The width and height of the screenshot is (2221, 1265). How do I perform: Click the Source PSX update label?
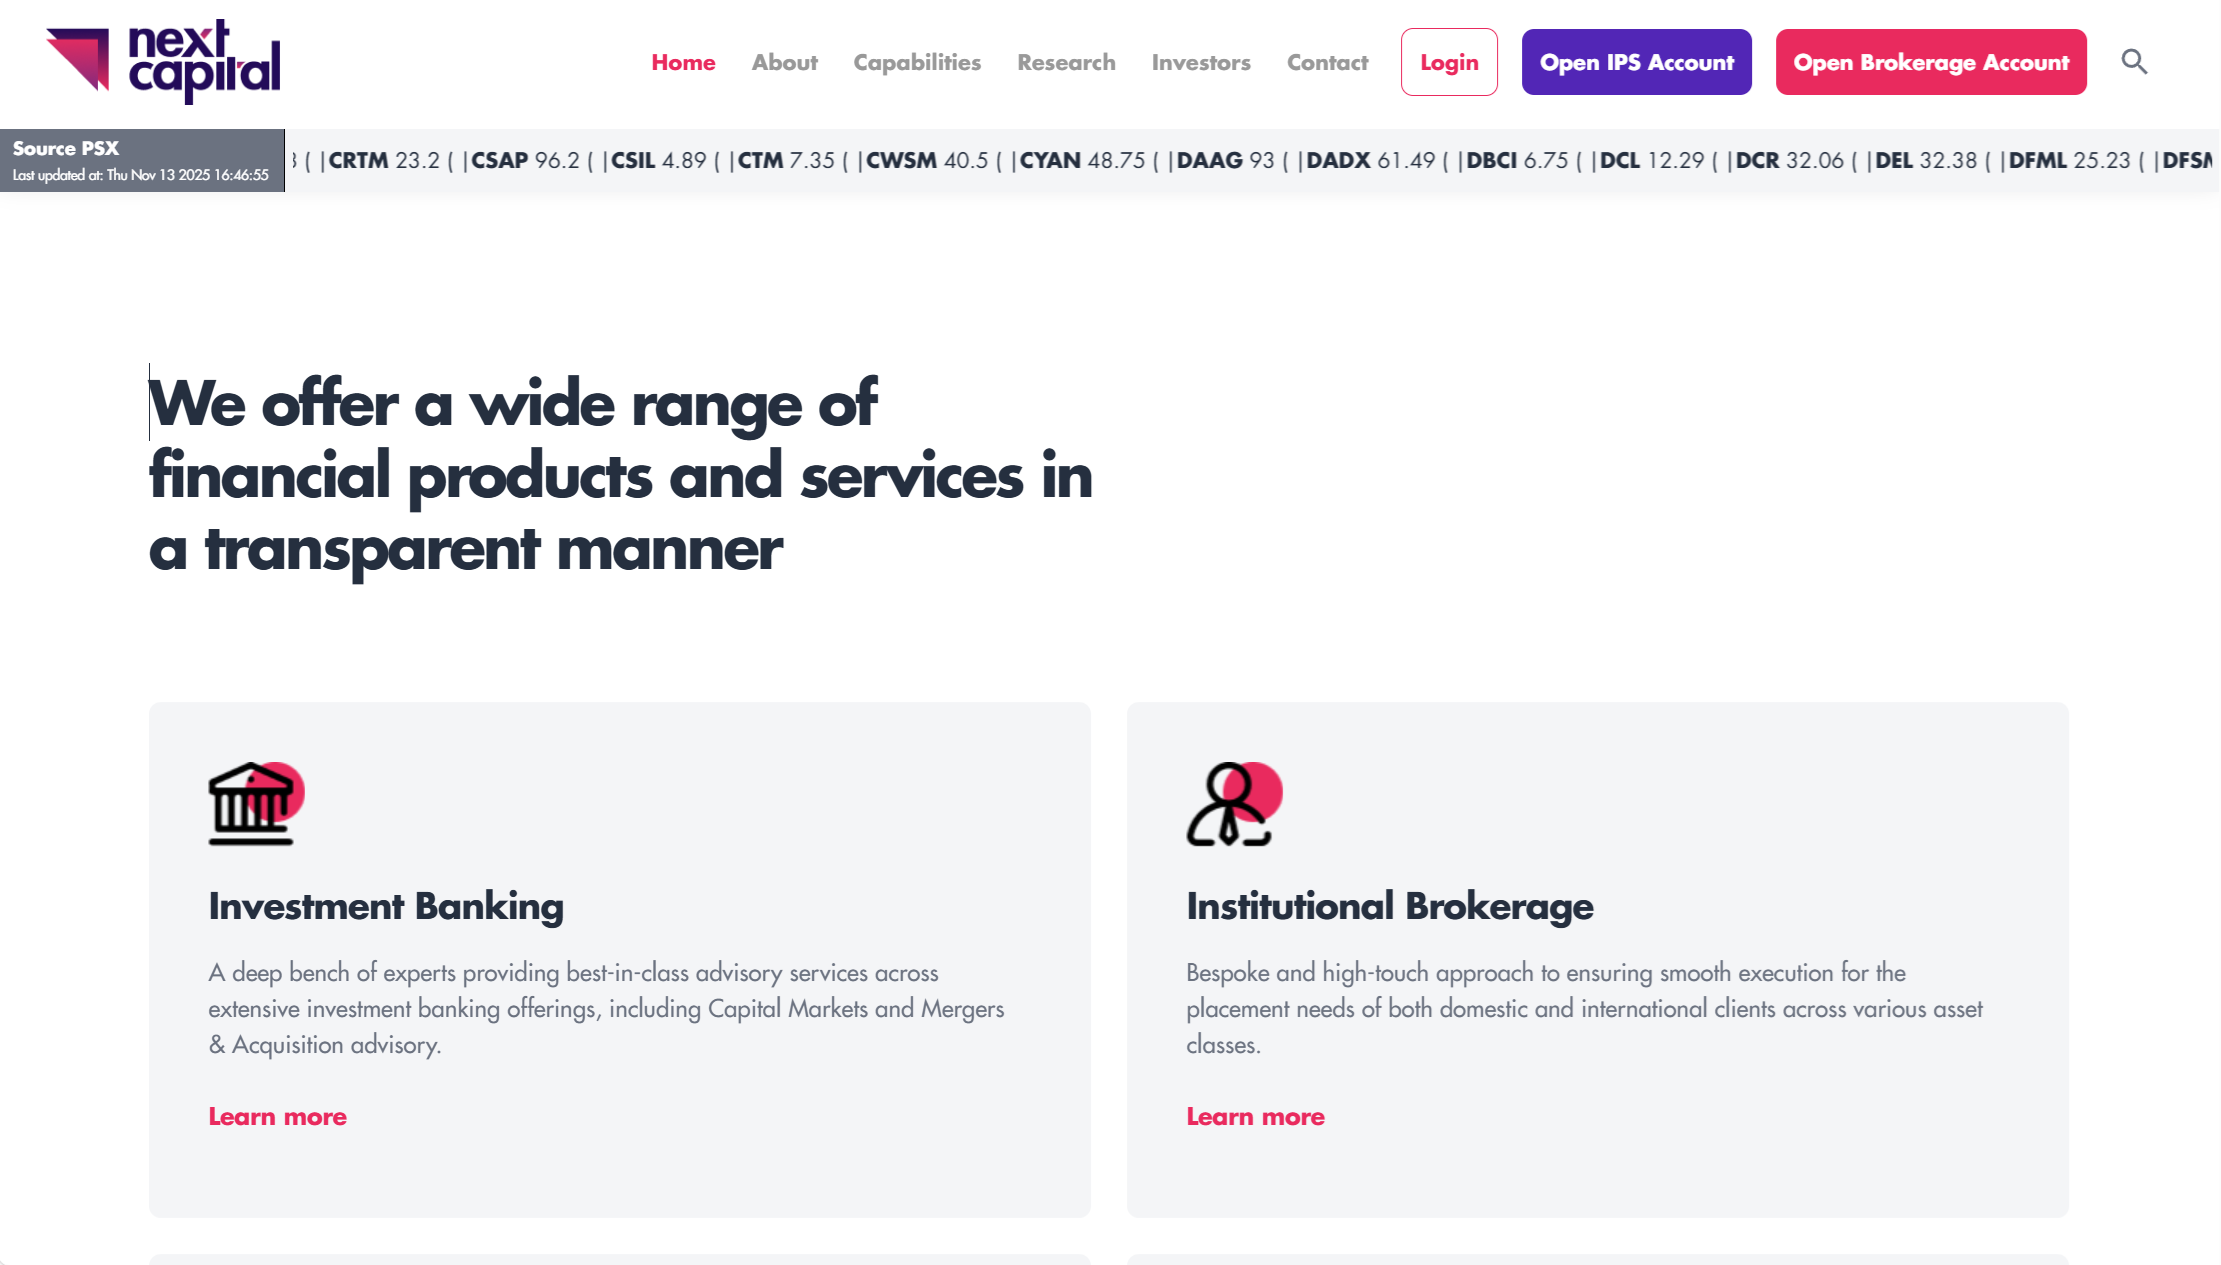point(141,160)
